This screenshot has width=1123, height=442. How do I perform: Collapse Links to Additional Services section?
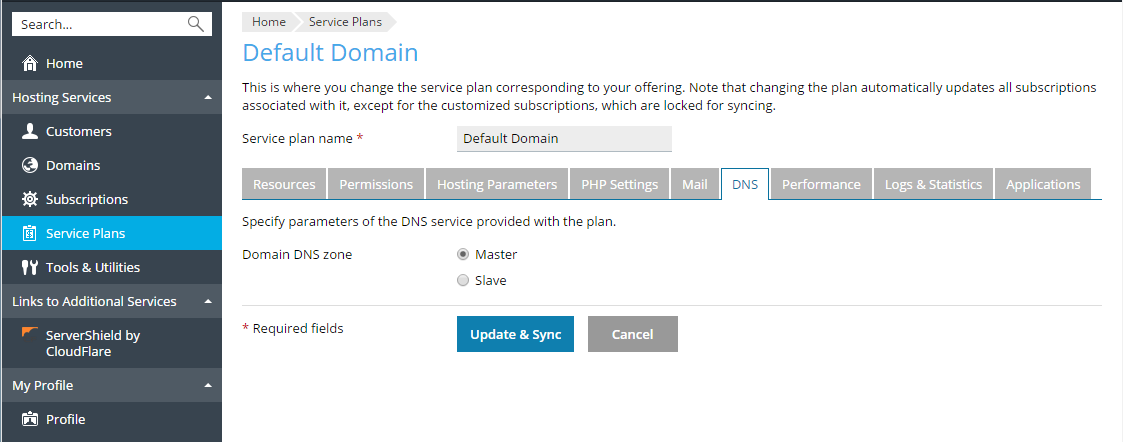(207, 302)
